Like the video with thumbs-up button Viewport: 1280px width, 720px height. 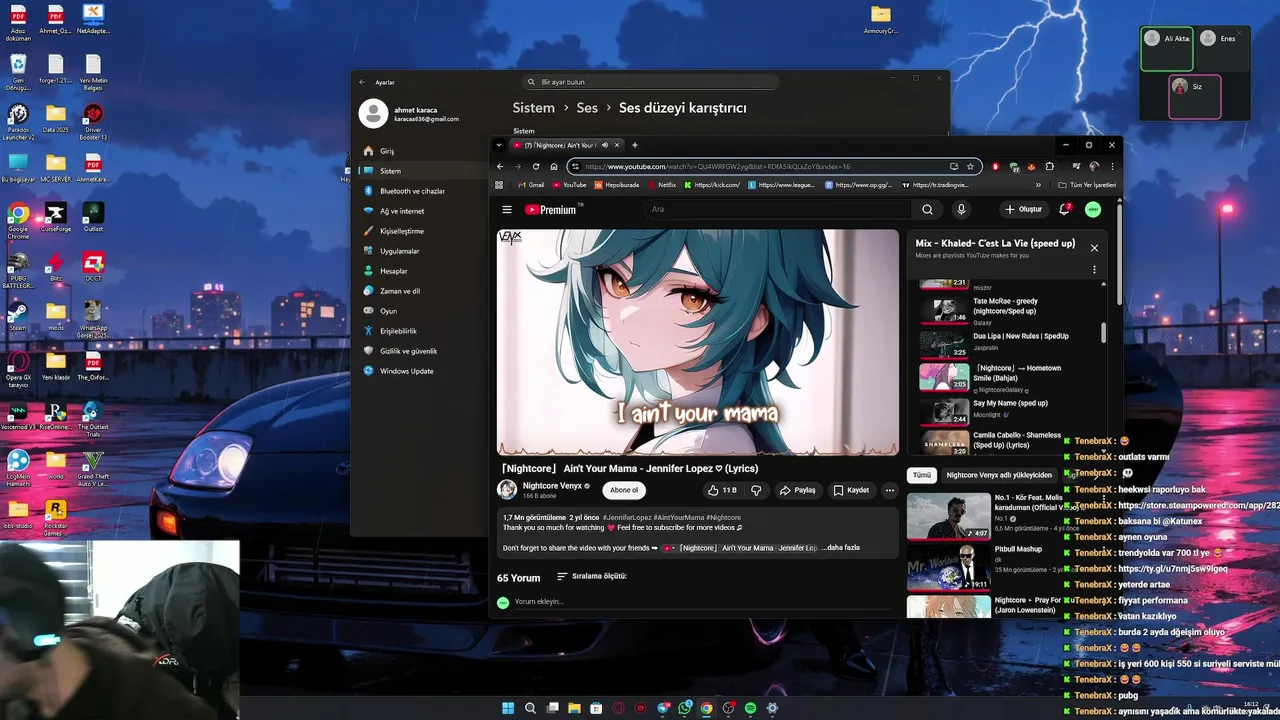tap(722, 490)
